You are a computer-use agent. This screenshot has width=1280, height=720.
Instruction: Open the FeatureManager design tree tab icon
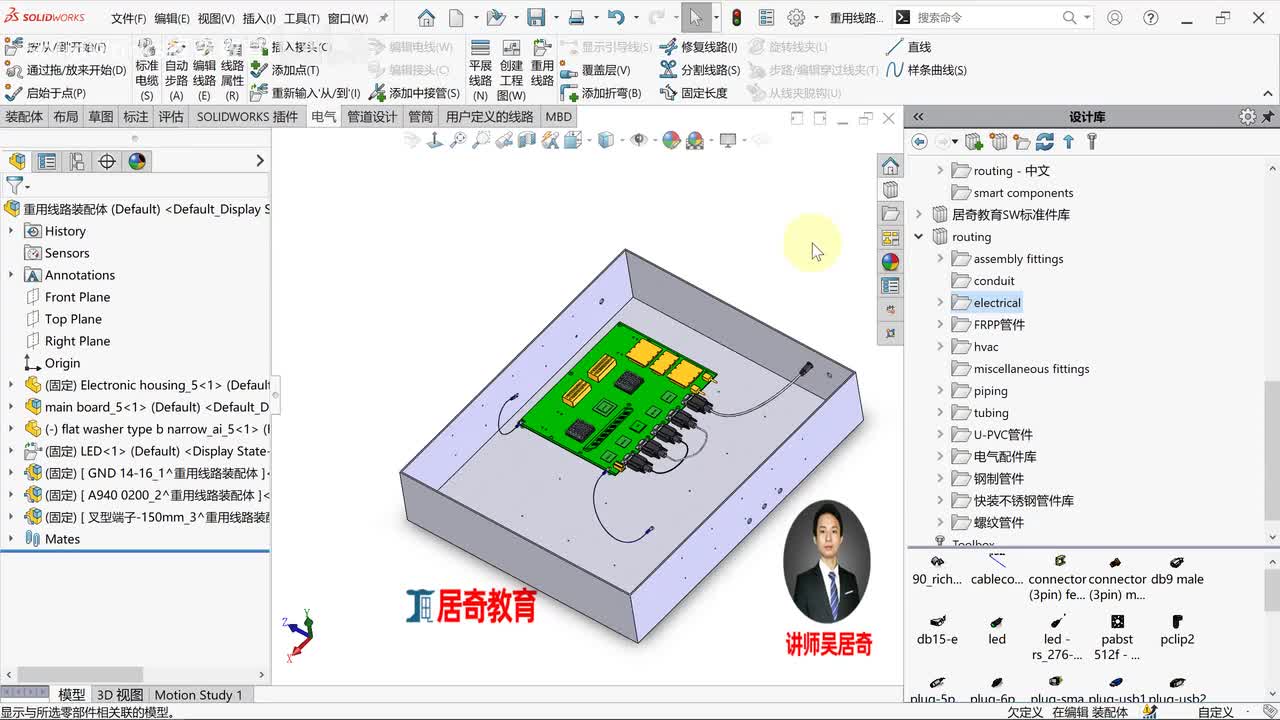coord(17,161)
